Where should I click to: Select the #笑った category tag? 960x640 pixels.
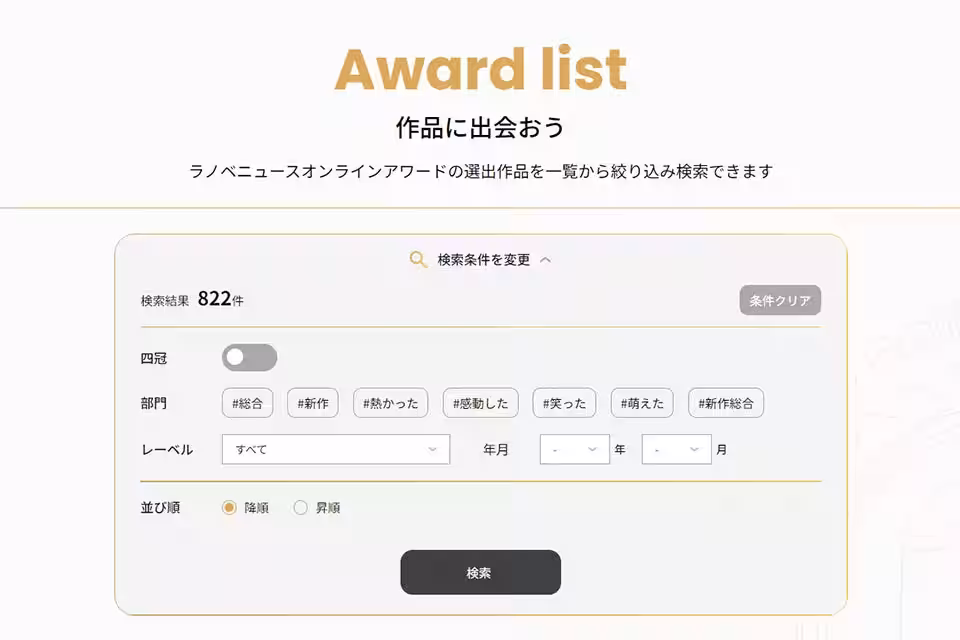coord(563,402)
